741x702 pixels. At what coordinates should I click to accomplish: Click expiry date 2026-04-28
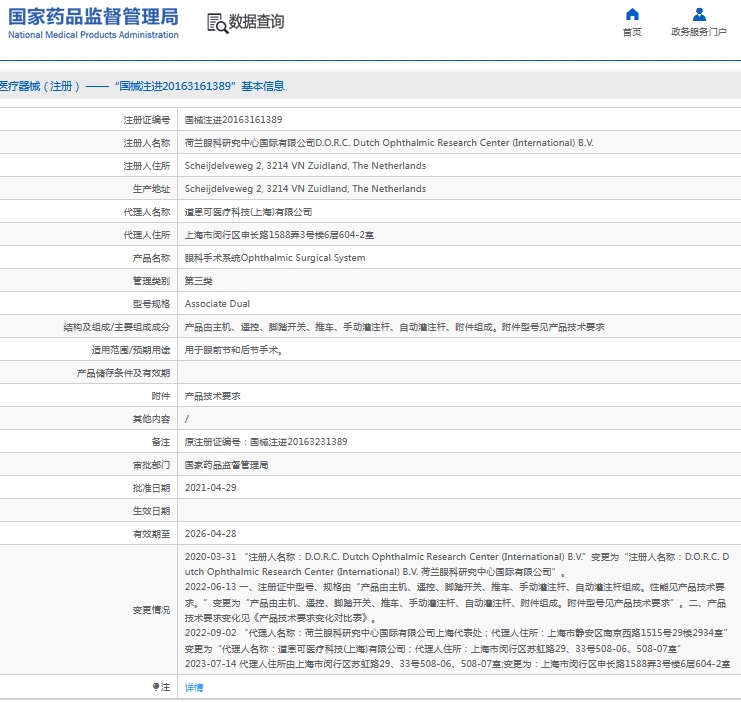(210, 534)
